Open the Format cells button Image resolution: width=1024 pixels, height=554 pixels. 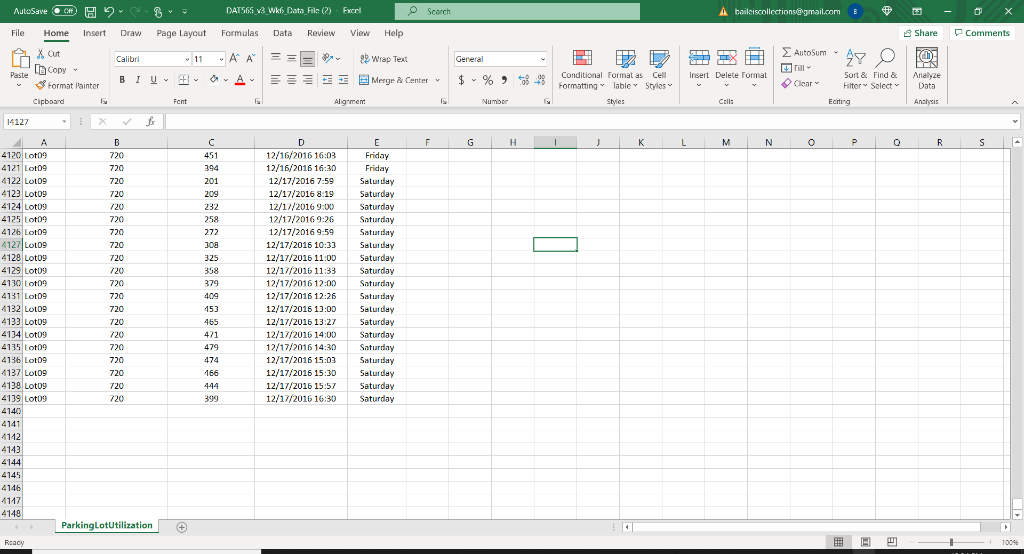point(754,68)
